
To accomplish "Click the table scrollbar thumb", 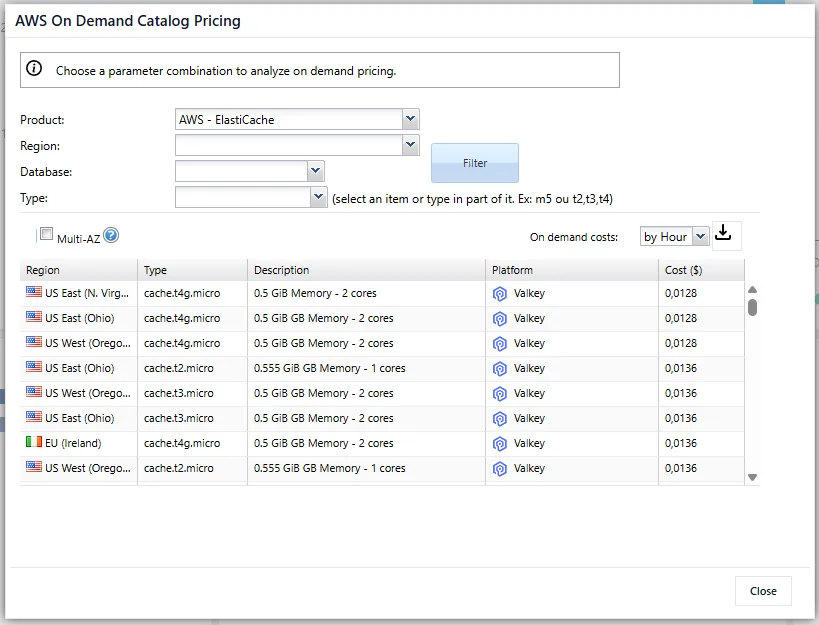I will 752,308.
